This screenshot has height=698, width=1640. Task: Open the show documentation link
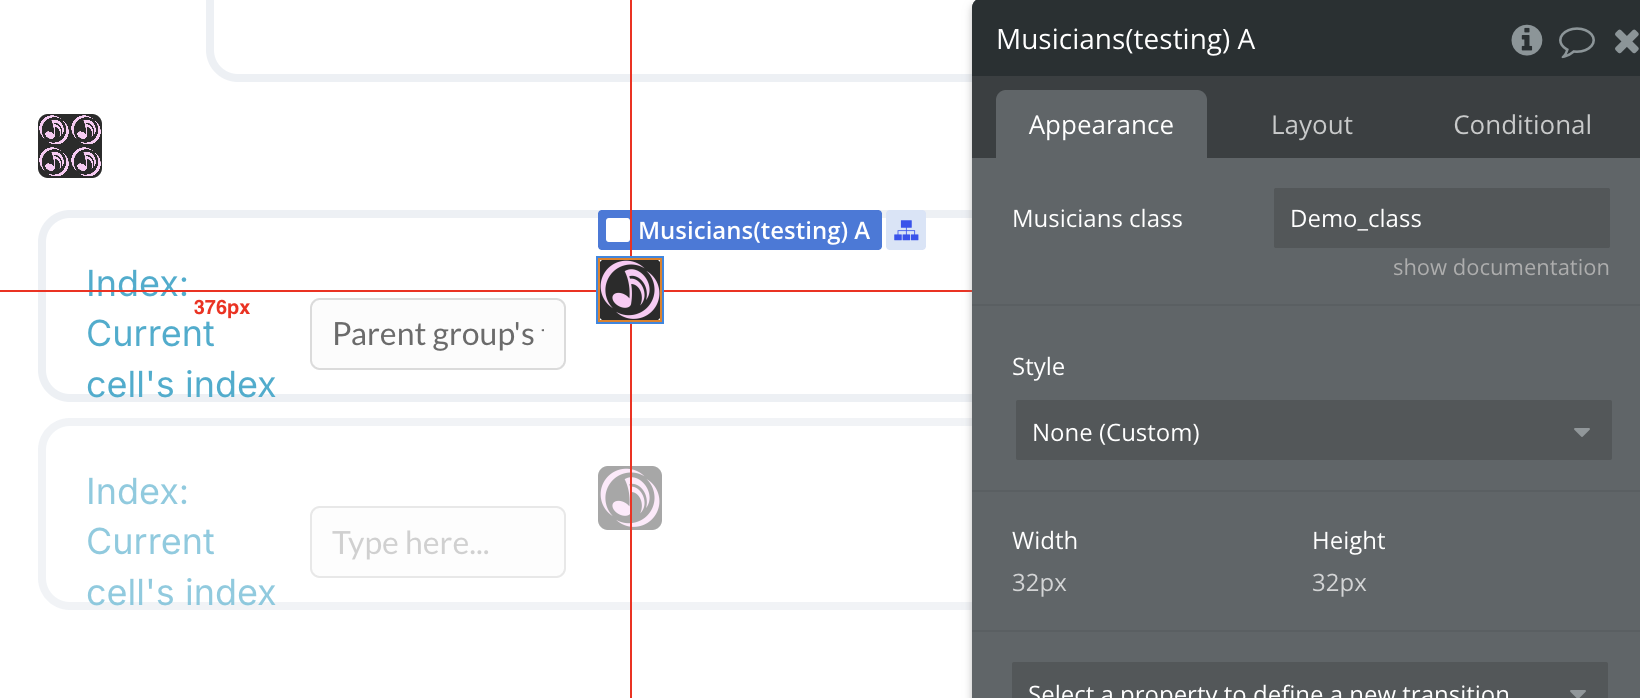(1500, 267)
